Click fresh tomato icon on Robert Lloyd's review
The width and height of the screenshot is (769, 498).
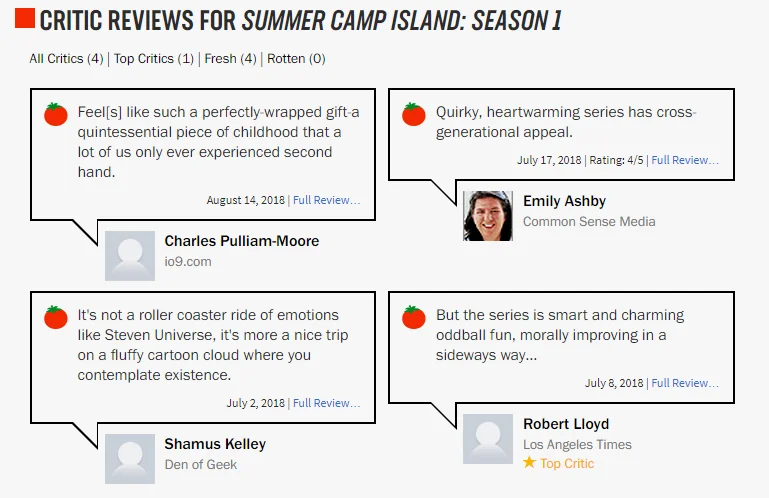(x=413, y=317)
